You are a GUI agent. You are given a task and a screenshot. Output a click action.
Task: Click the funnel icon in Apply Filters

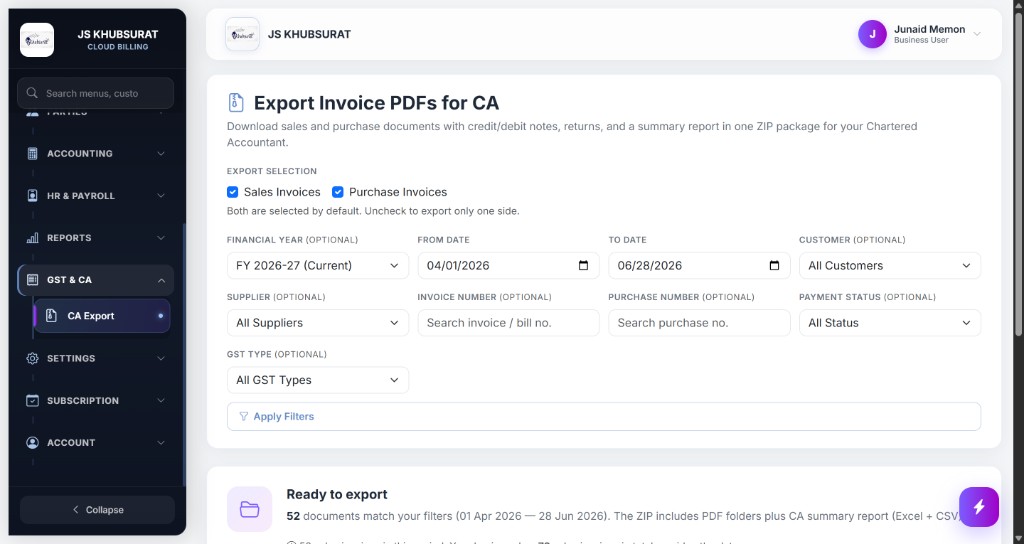244,416
